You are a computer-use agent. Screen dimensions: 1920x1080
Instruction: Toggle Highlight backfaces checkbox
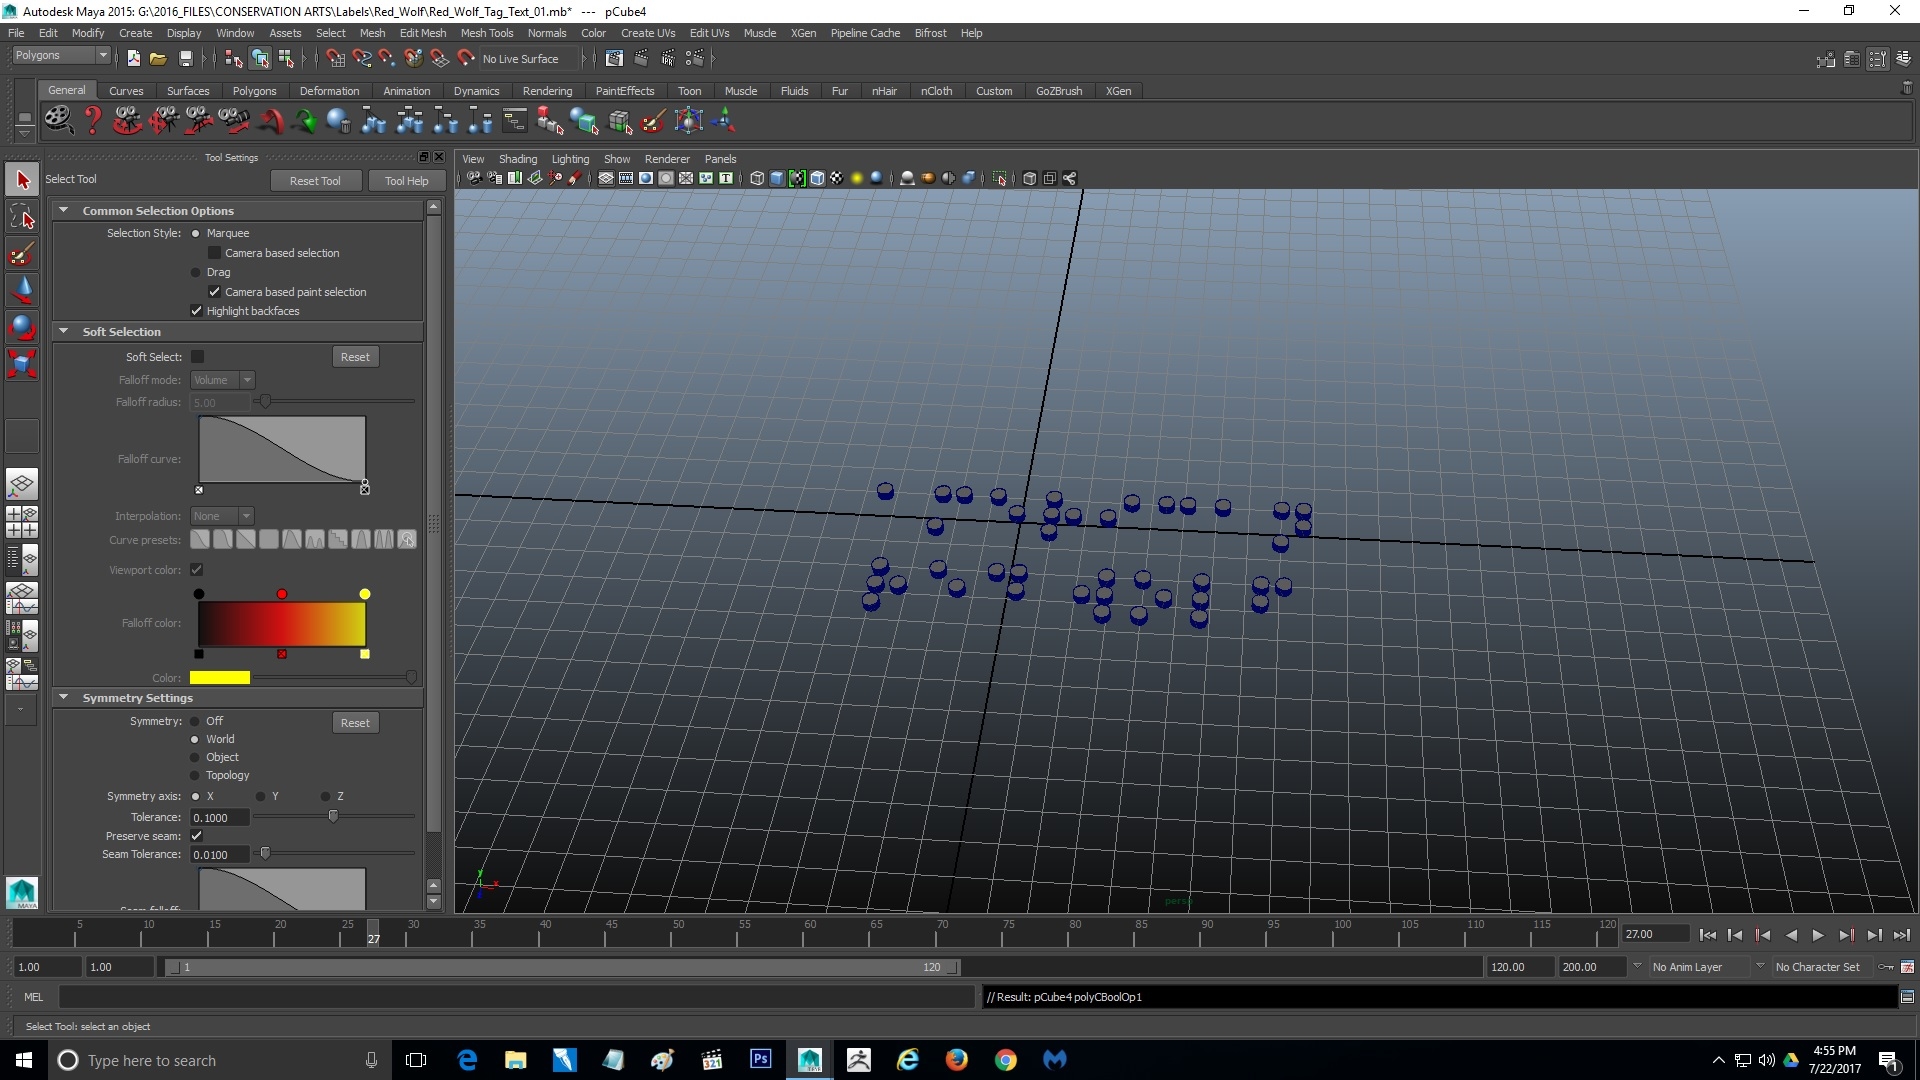196,311
